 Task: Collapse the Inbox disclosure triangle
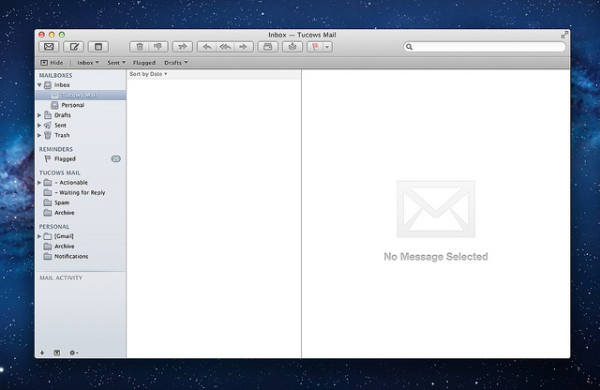(40, 85)
